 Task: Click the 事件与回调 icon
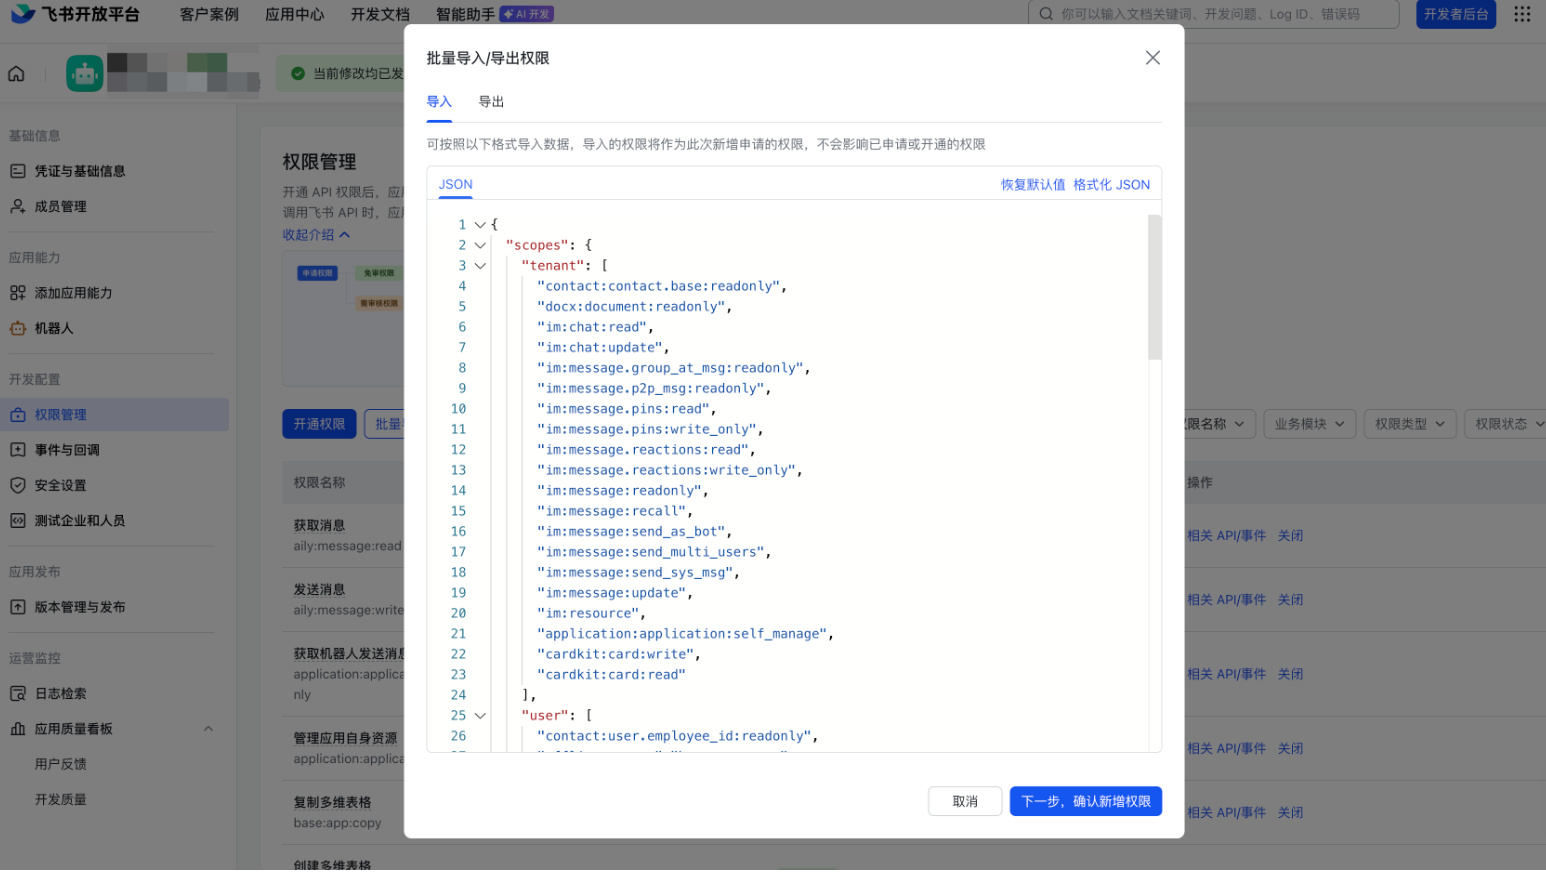click(x=18, y=450)
